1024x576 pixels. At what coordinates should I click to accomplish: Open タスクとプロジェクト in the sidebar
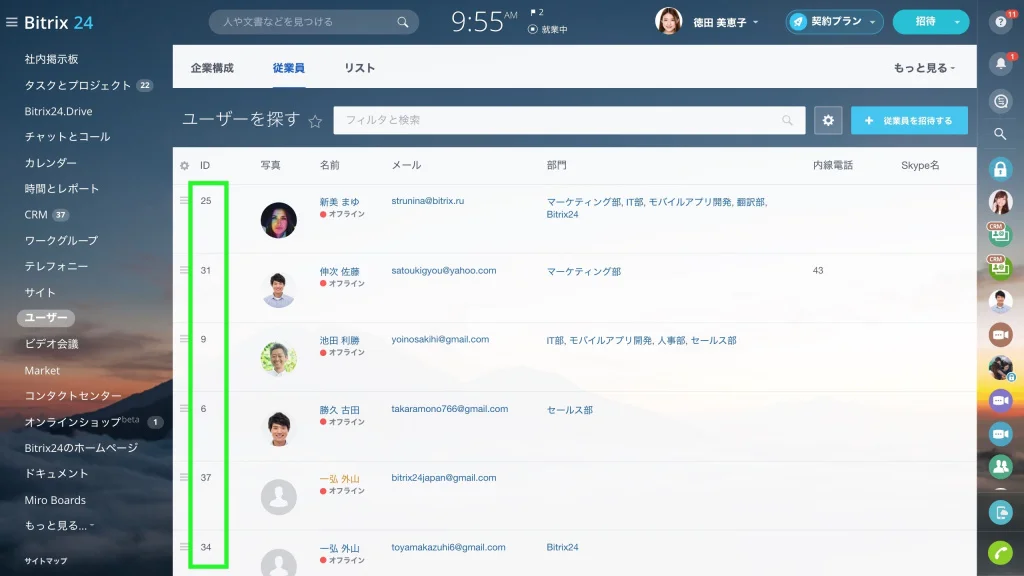click(x=78, y=86)
